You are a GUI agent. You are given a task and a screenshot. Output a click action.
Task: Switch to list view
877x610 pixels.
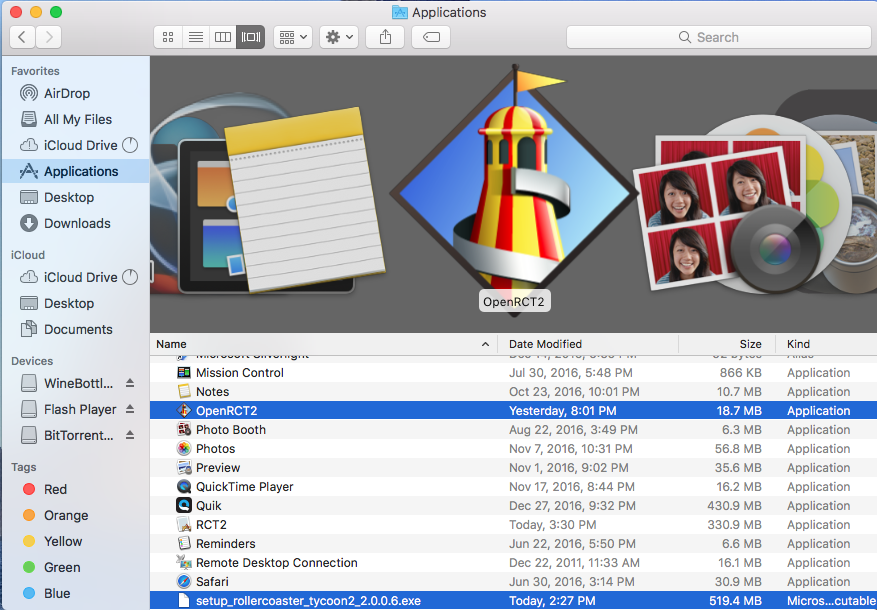tap(195, 37)
